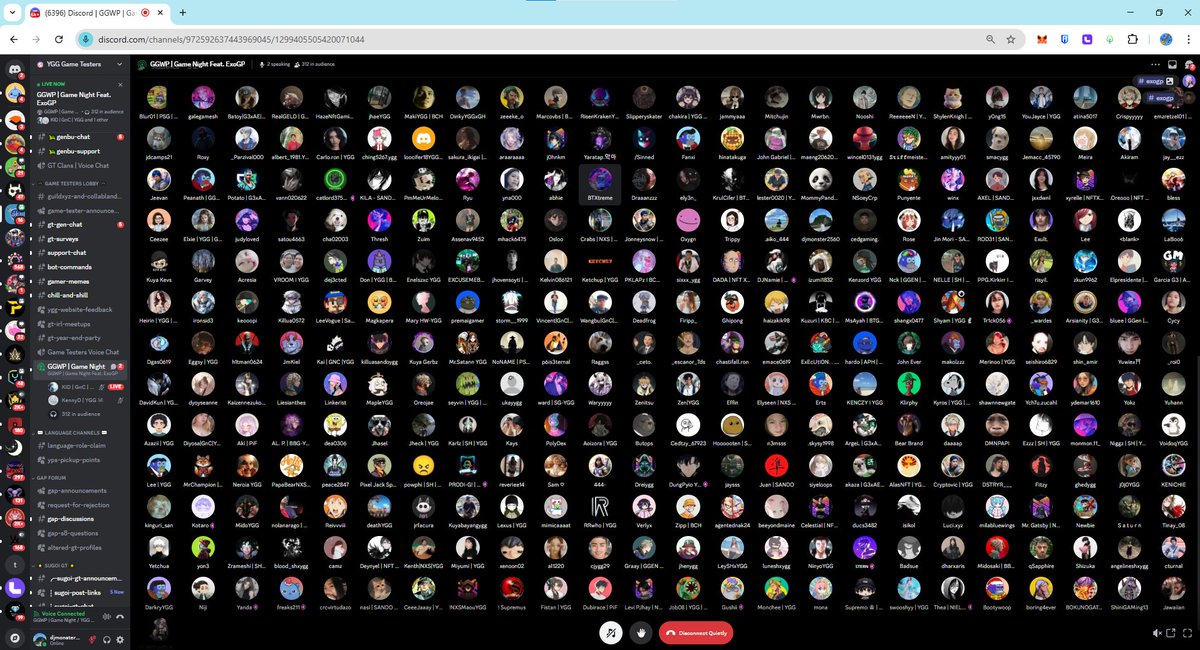This screenshot has height=650, width=1200.
Task: Open the gap-announcements channel
Action: [82, 491]
